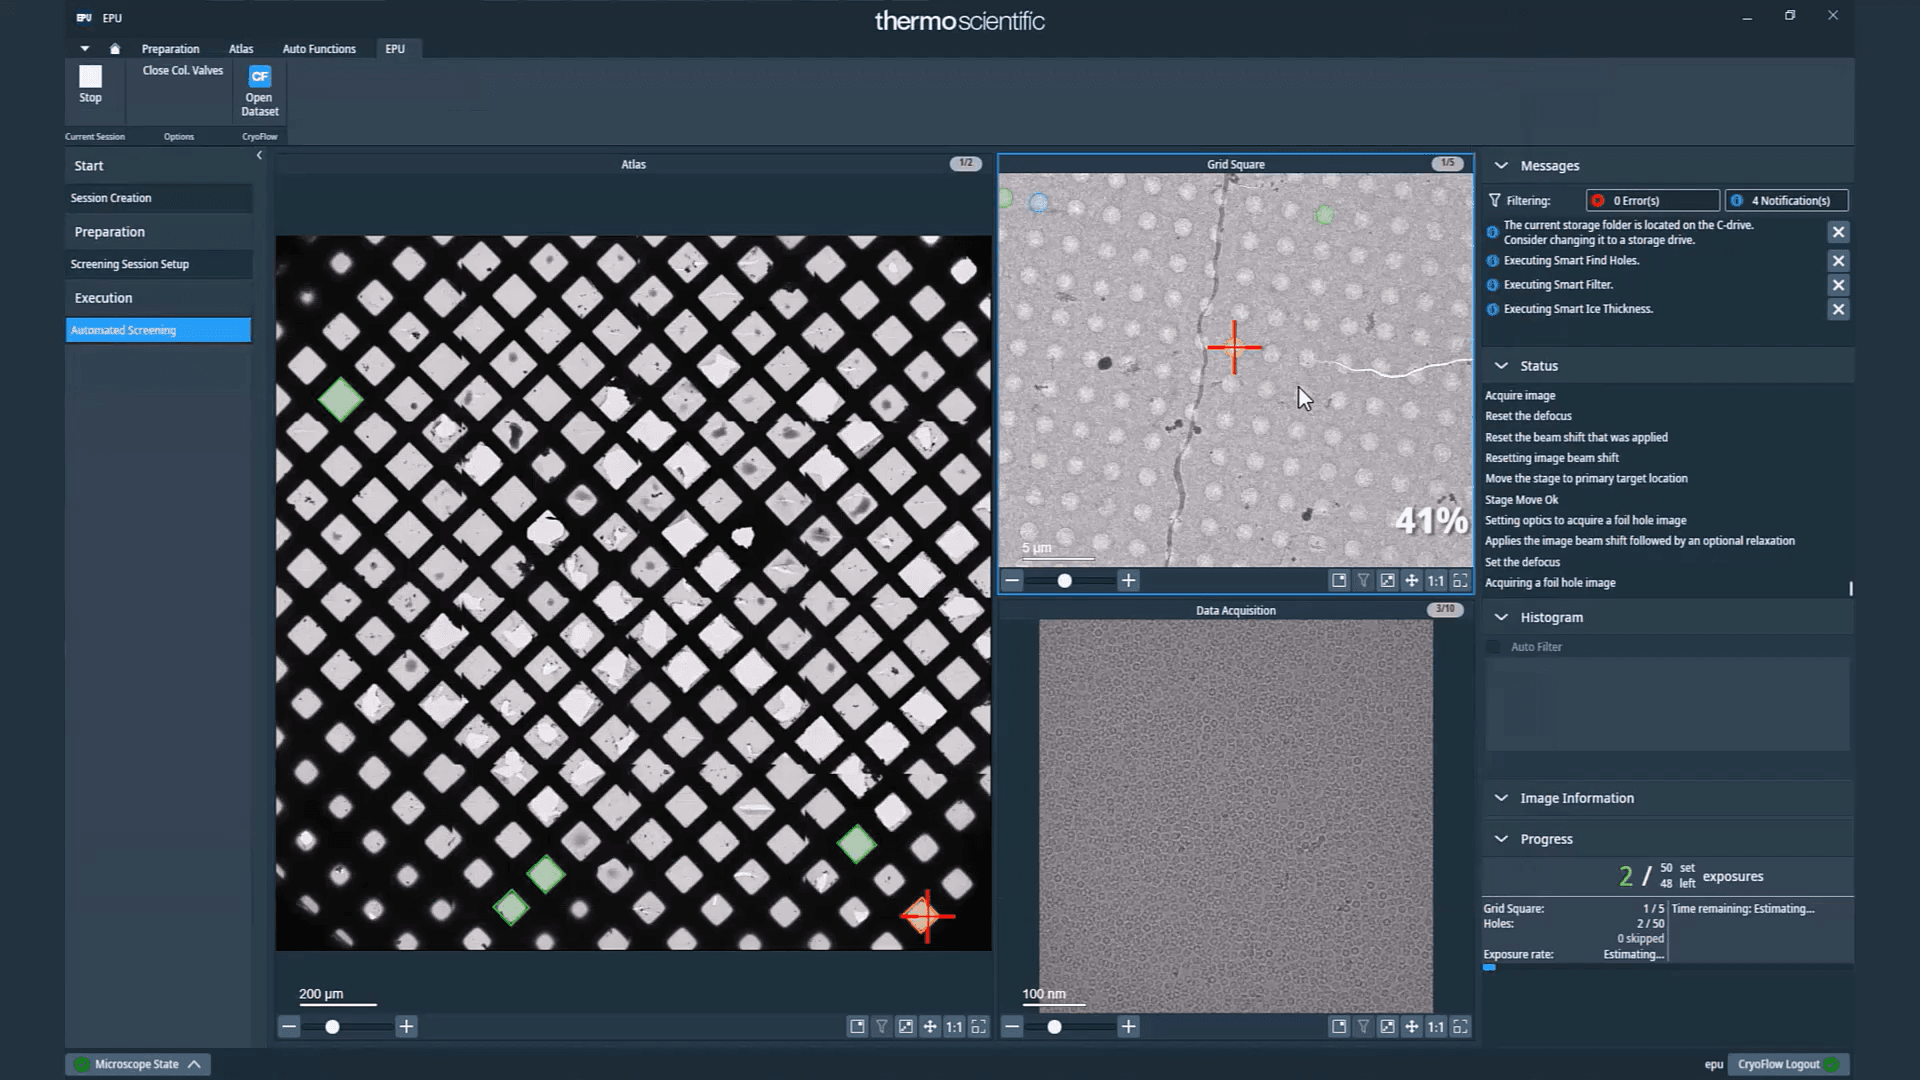Switch to the Atlas ribbon tab
The image size is (1920, 1080).
tap(241, 49)
